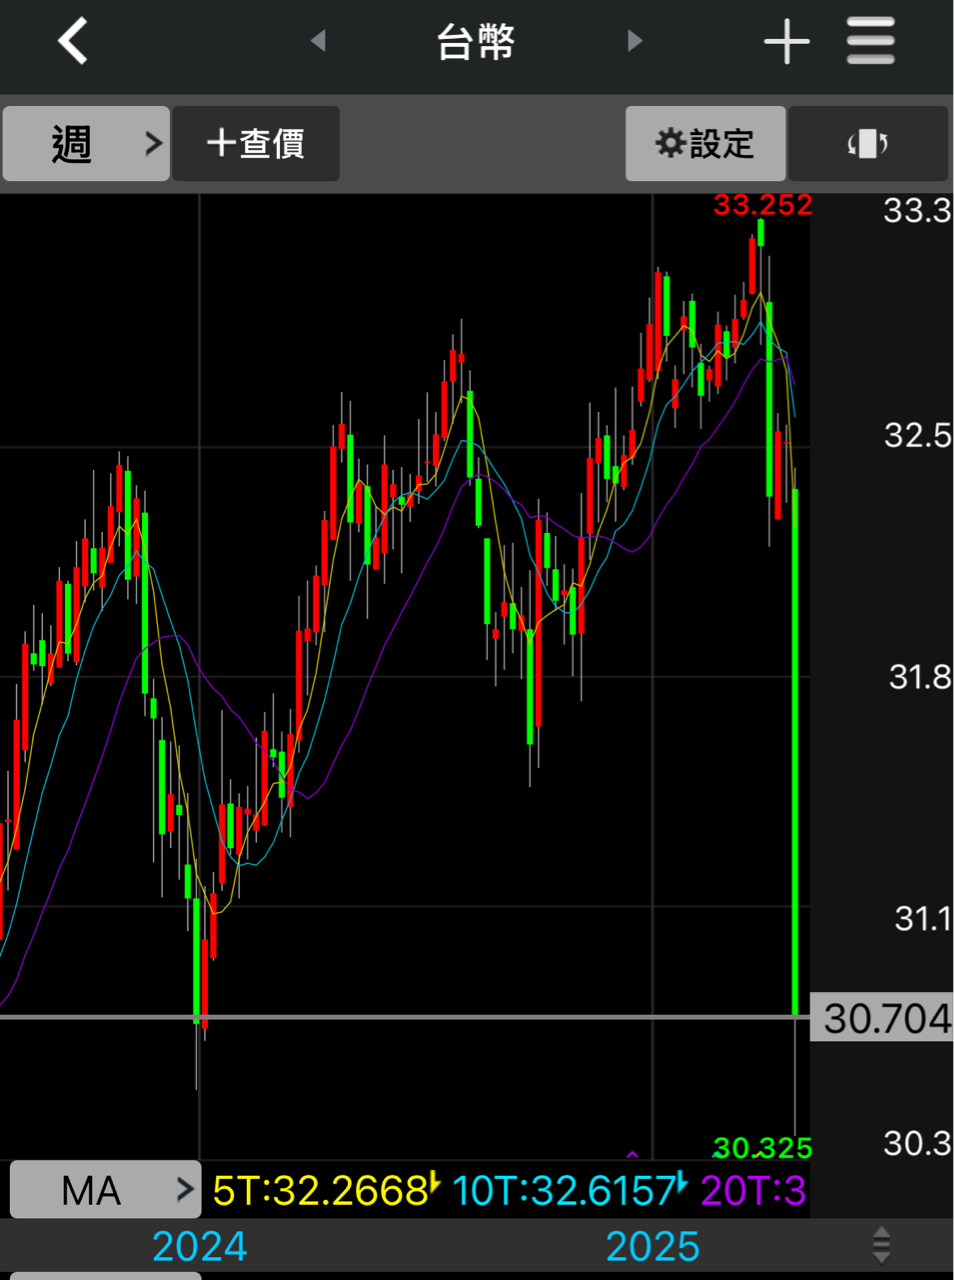This screenshot has width=954, height=1280.
Task: Tap the 31.8 price axis label
Action: point(919,677)
